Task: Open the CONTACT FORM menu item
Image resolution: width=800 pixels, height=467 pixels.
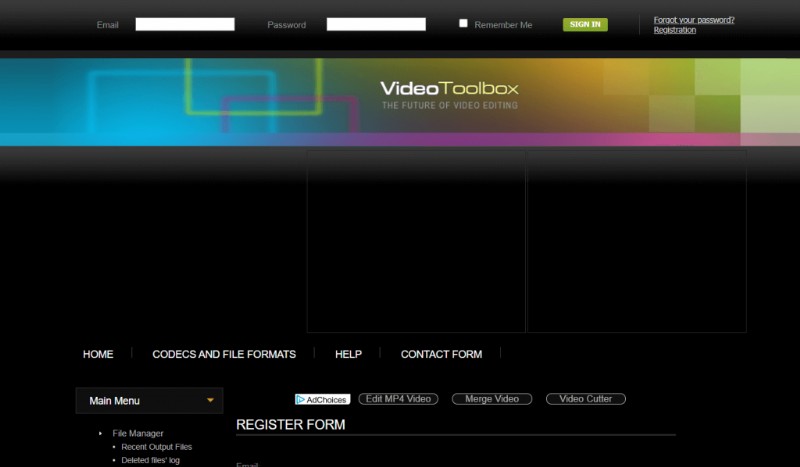Action: [441, 354]
